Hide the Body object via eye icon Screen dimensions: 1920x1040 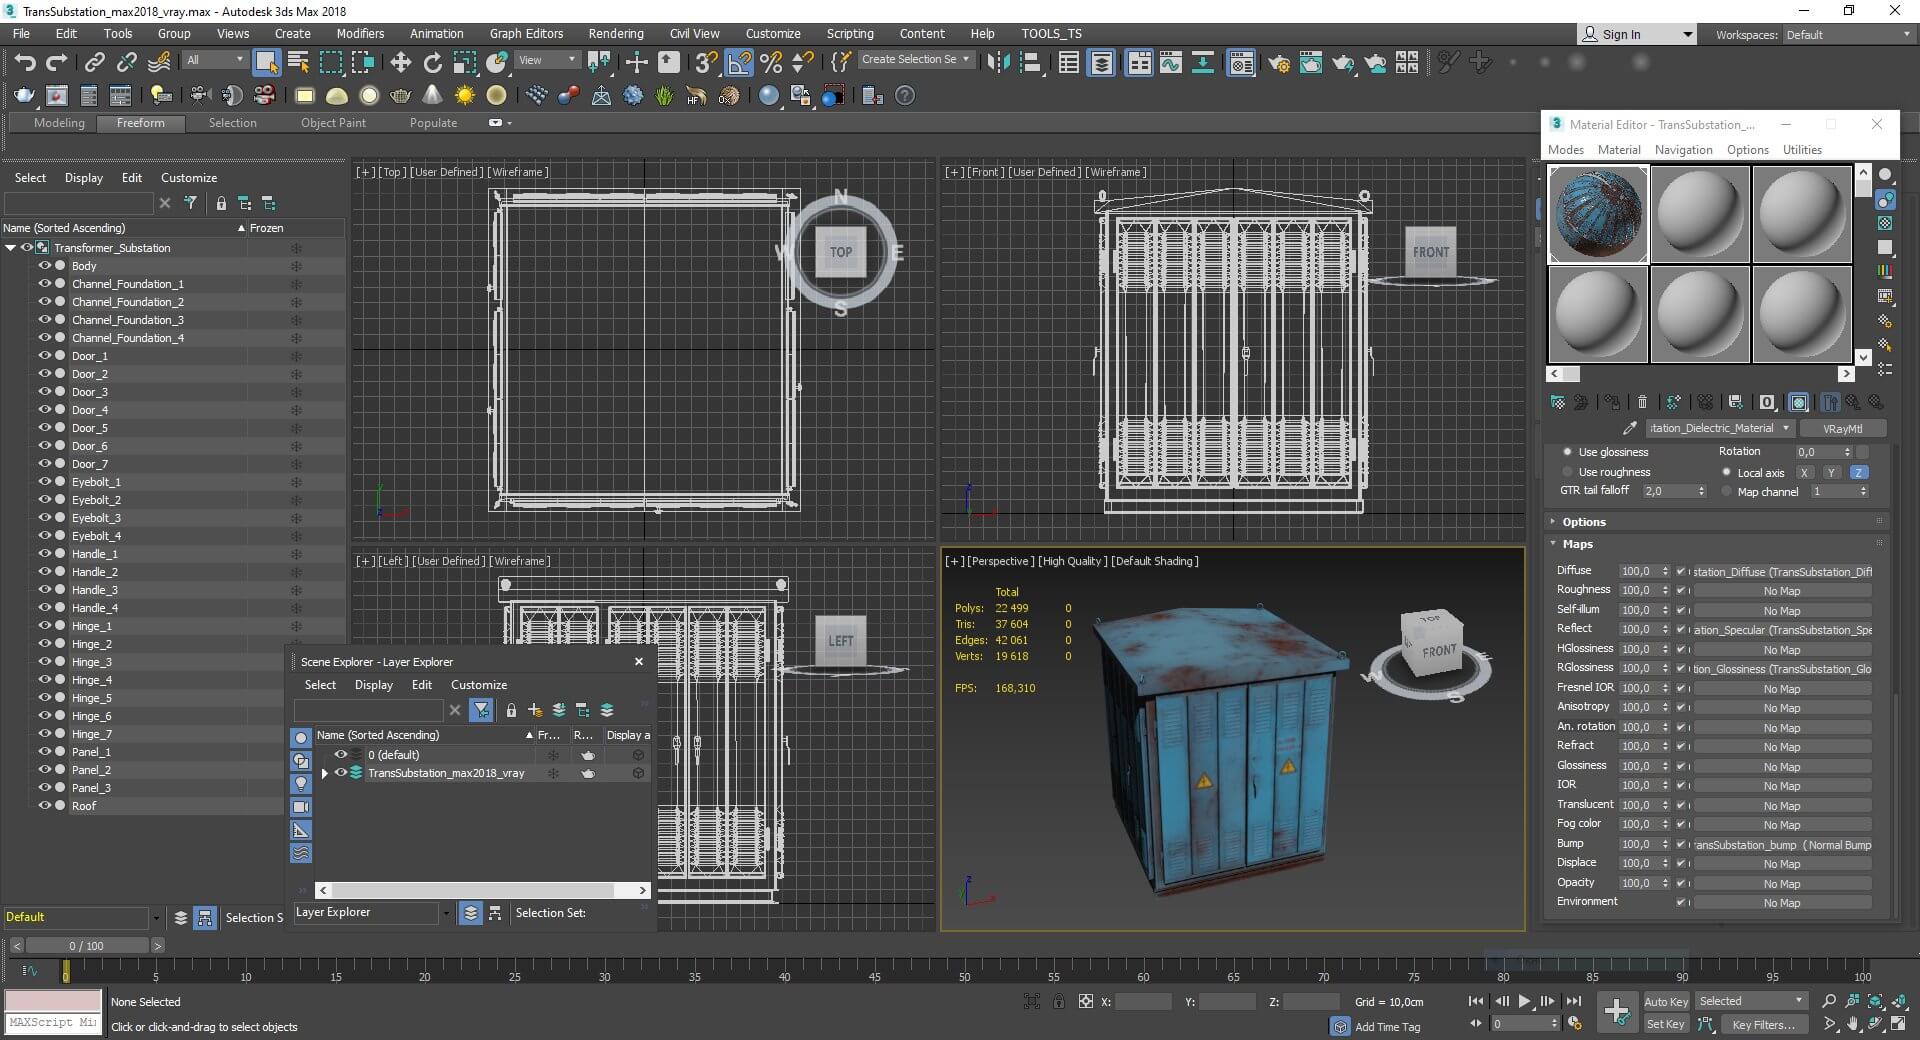[44, 266]
